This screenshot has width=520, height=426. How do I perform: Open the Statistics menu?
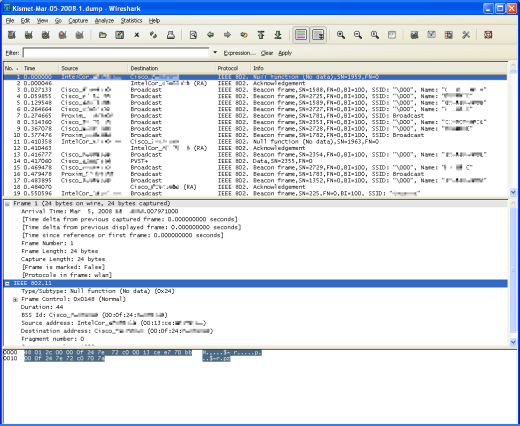[x=131, y=21]
